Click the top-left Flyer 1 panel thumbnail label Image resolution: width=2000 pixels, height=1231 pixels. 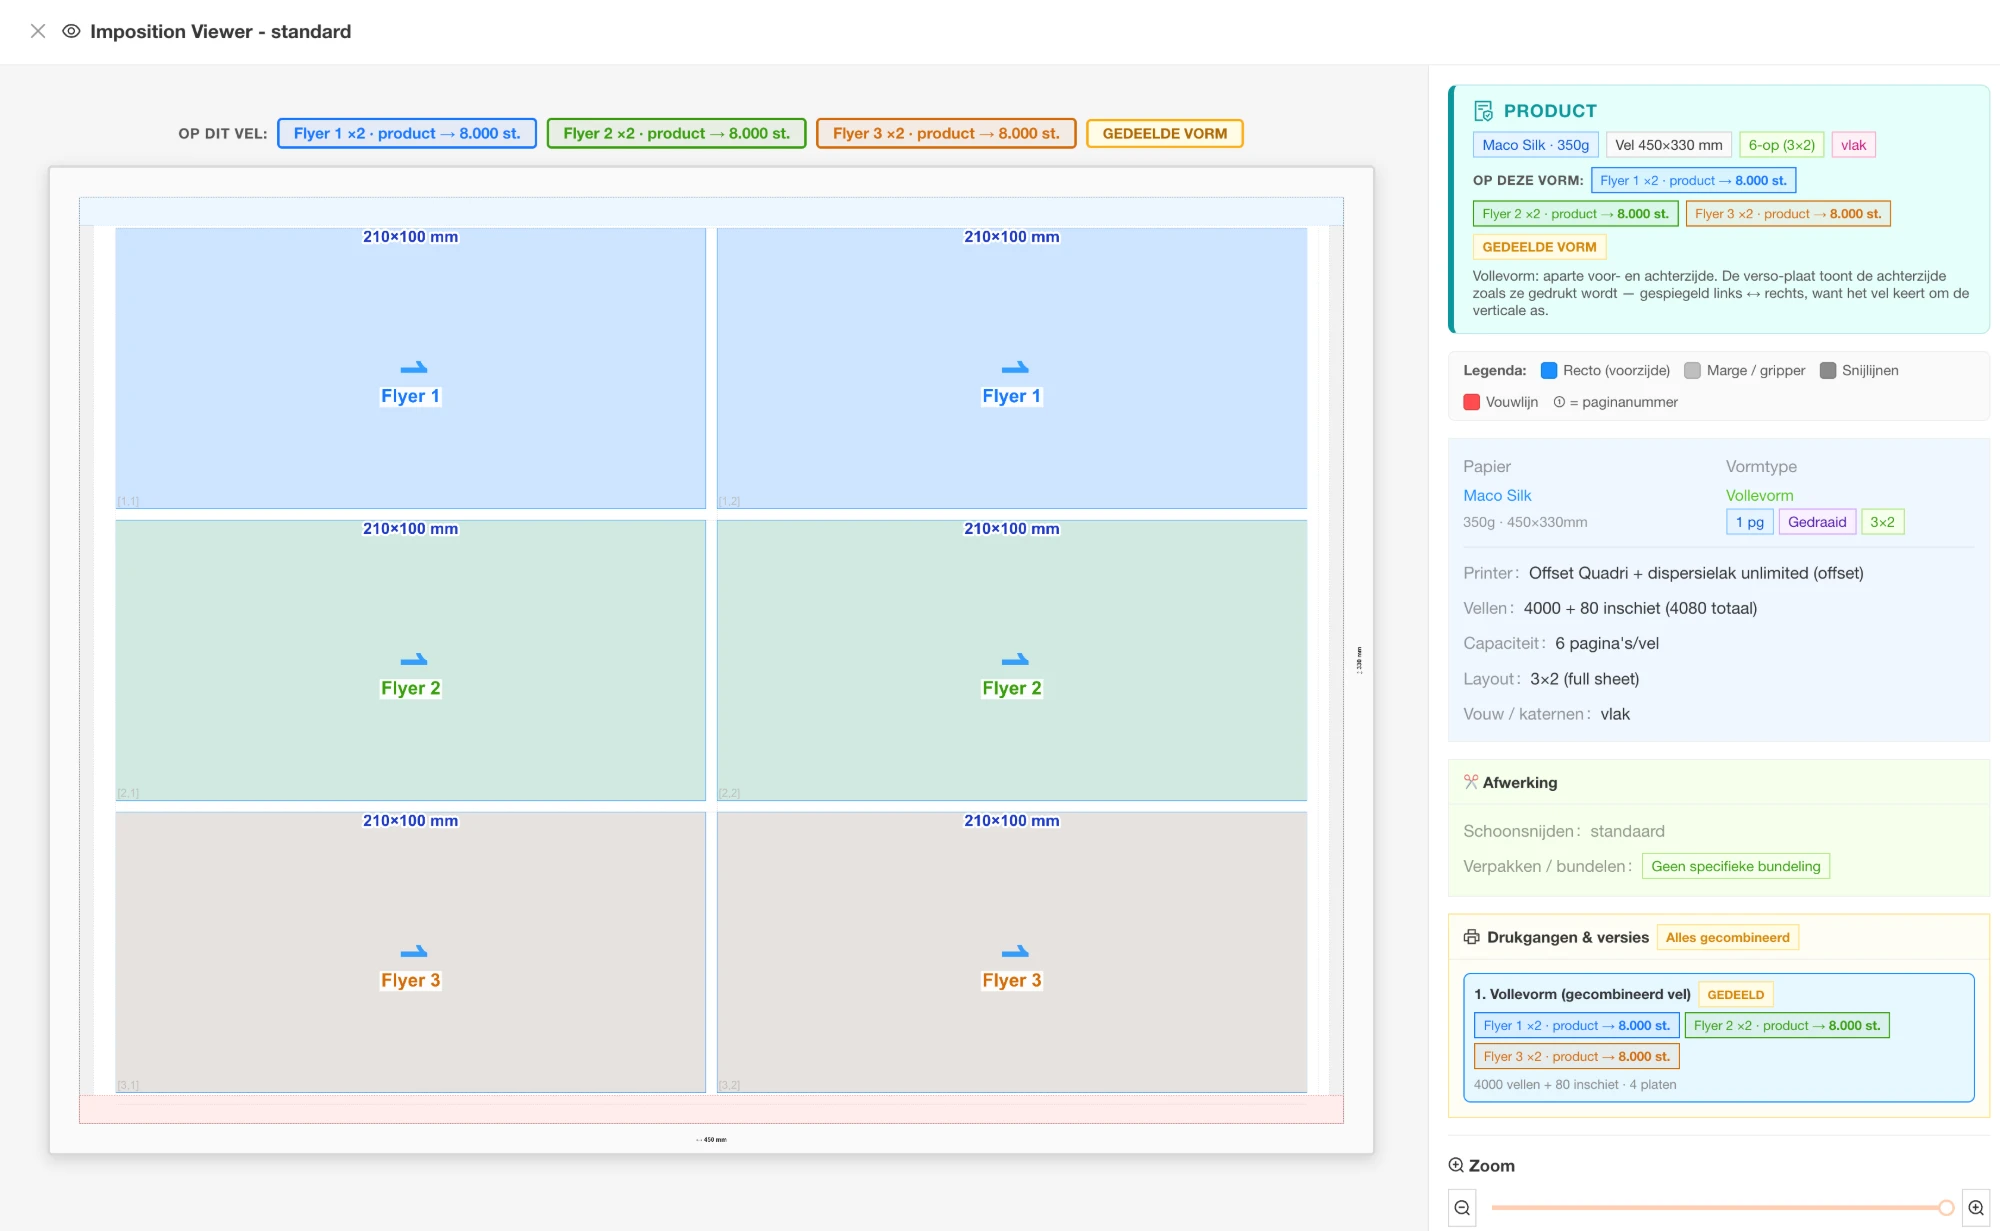click(410, 396)
